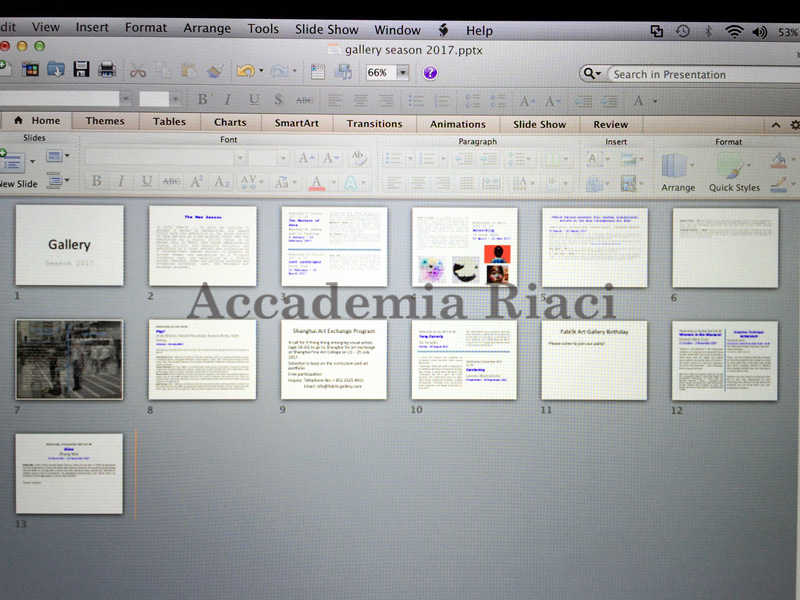Click the Show/Hide slide panel icon in toolbar
This screenshot has height=600, width=800.
click(x=317, y=71)
